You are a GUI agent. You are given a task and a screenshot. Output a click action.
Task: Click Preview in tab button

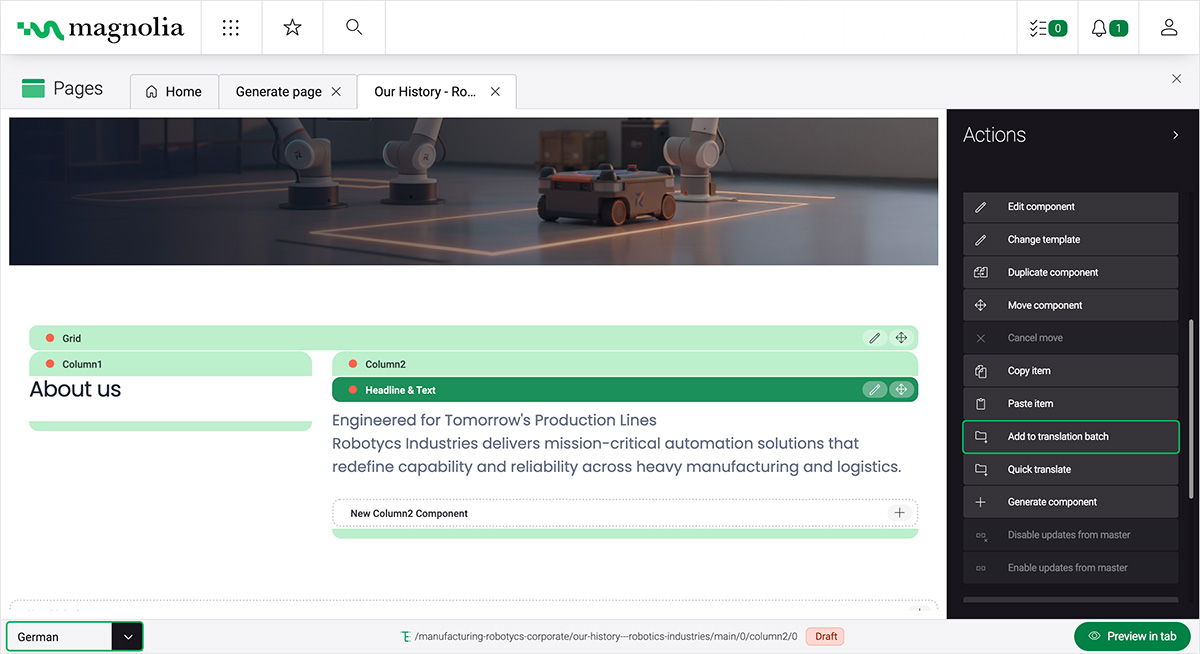click(1131, 636)
